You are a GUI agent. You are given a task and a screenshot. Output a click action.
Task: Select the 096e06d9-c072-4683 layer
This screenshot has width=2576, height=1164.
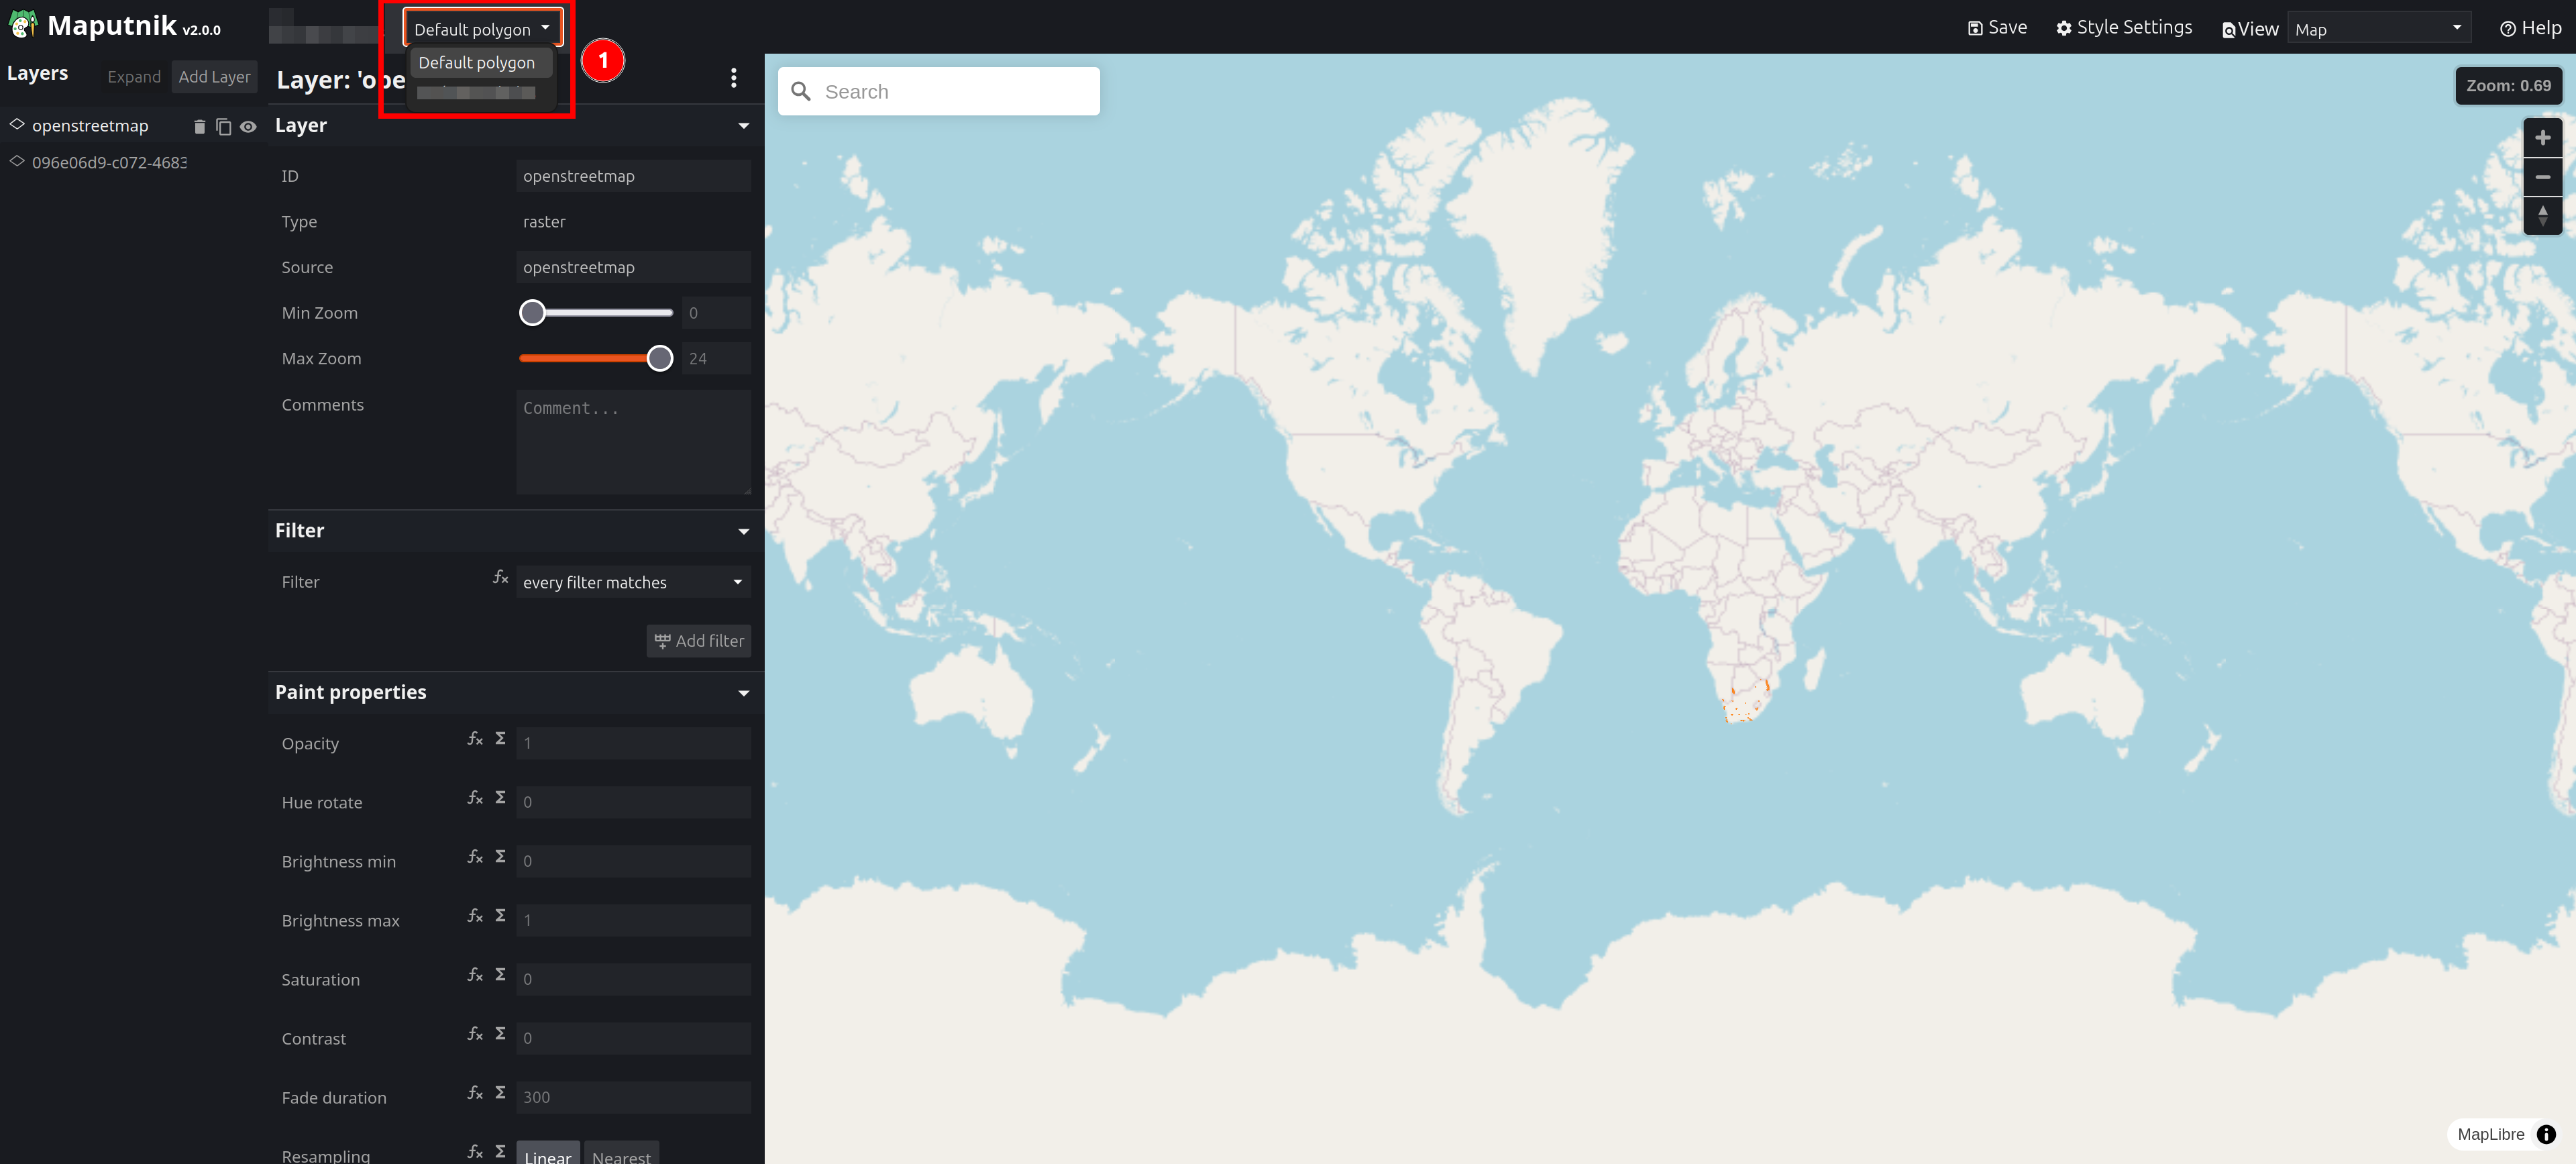(x=109, y=162)
